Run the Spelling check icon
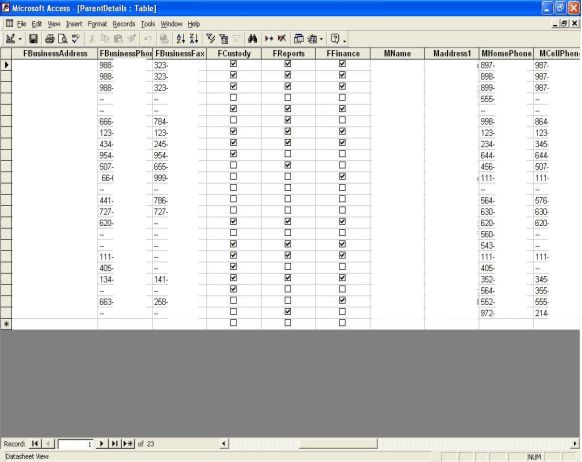This screenshot has height=462, width=582. pos(76,39)
